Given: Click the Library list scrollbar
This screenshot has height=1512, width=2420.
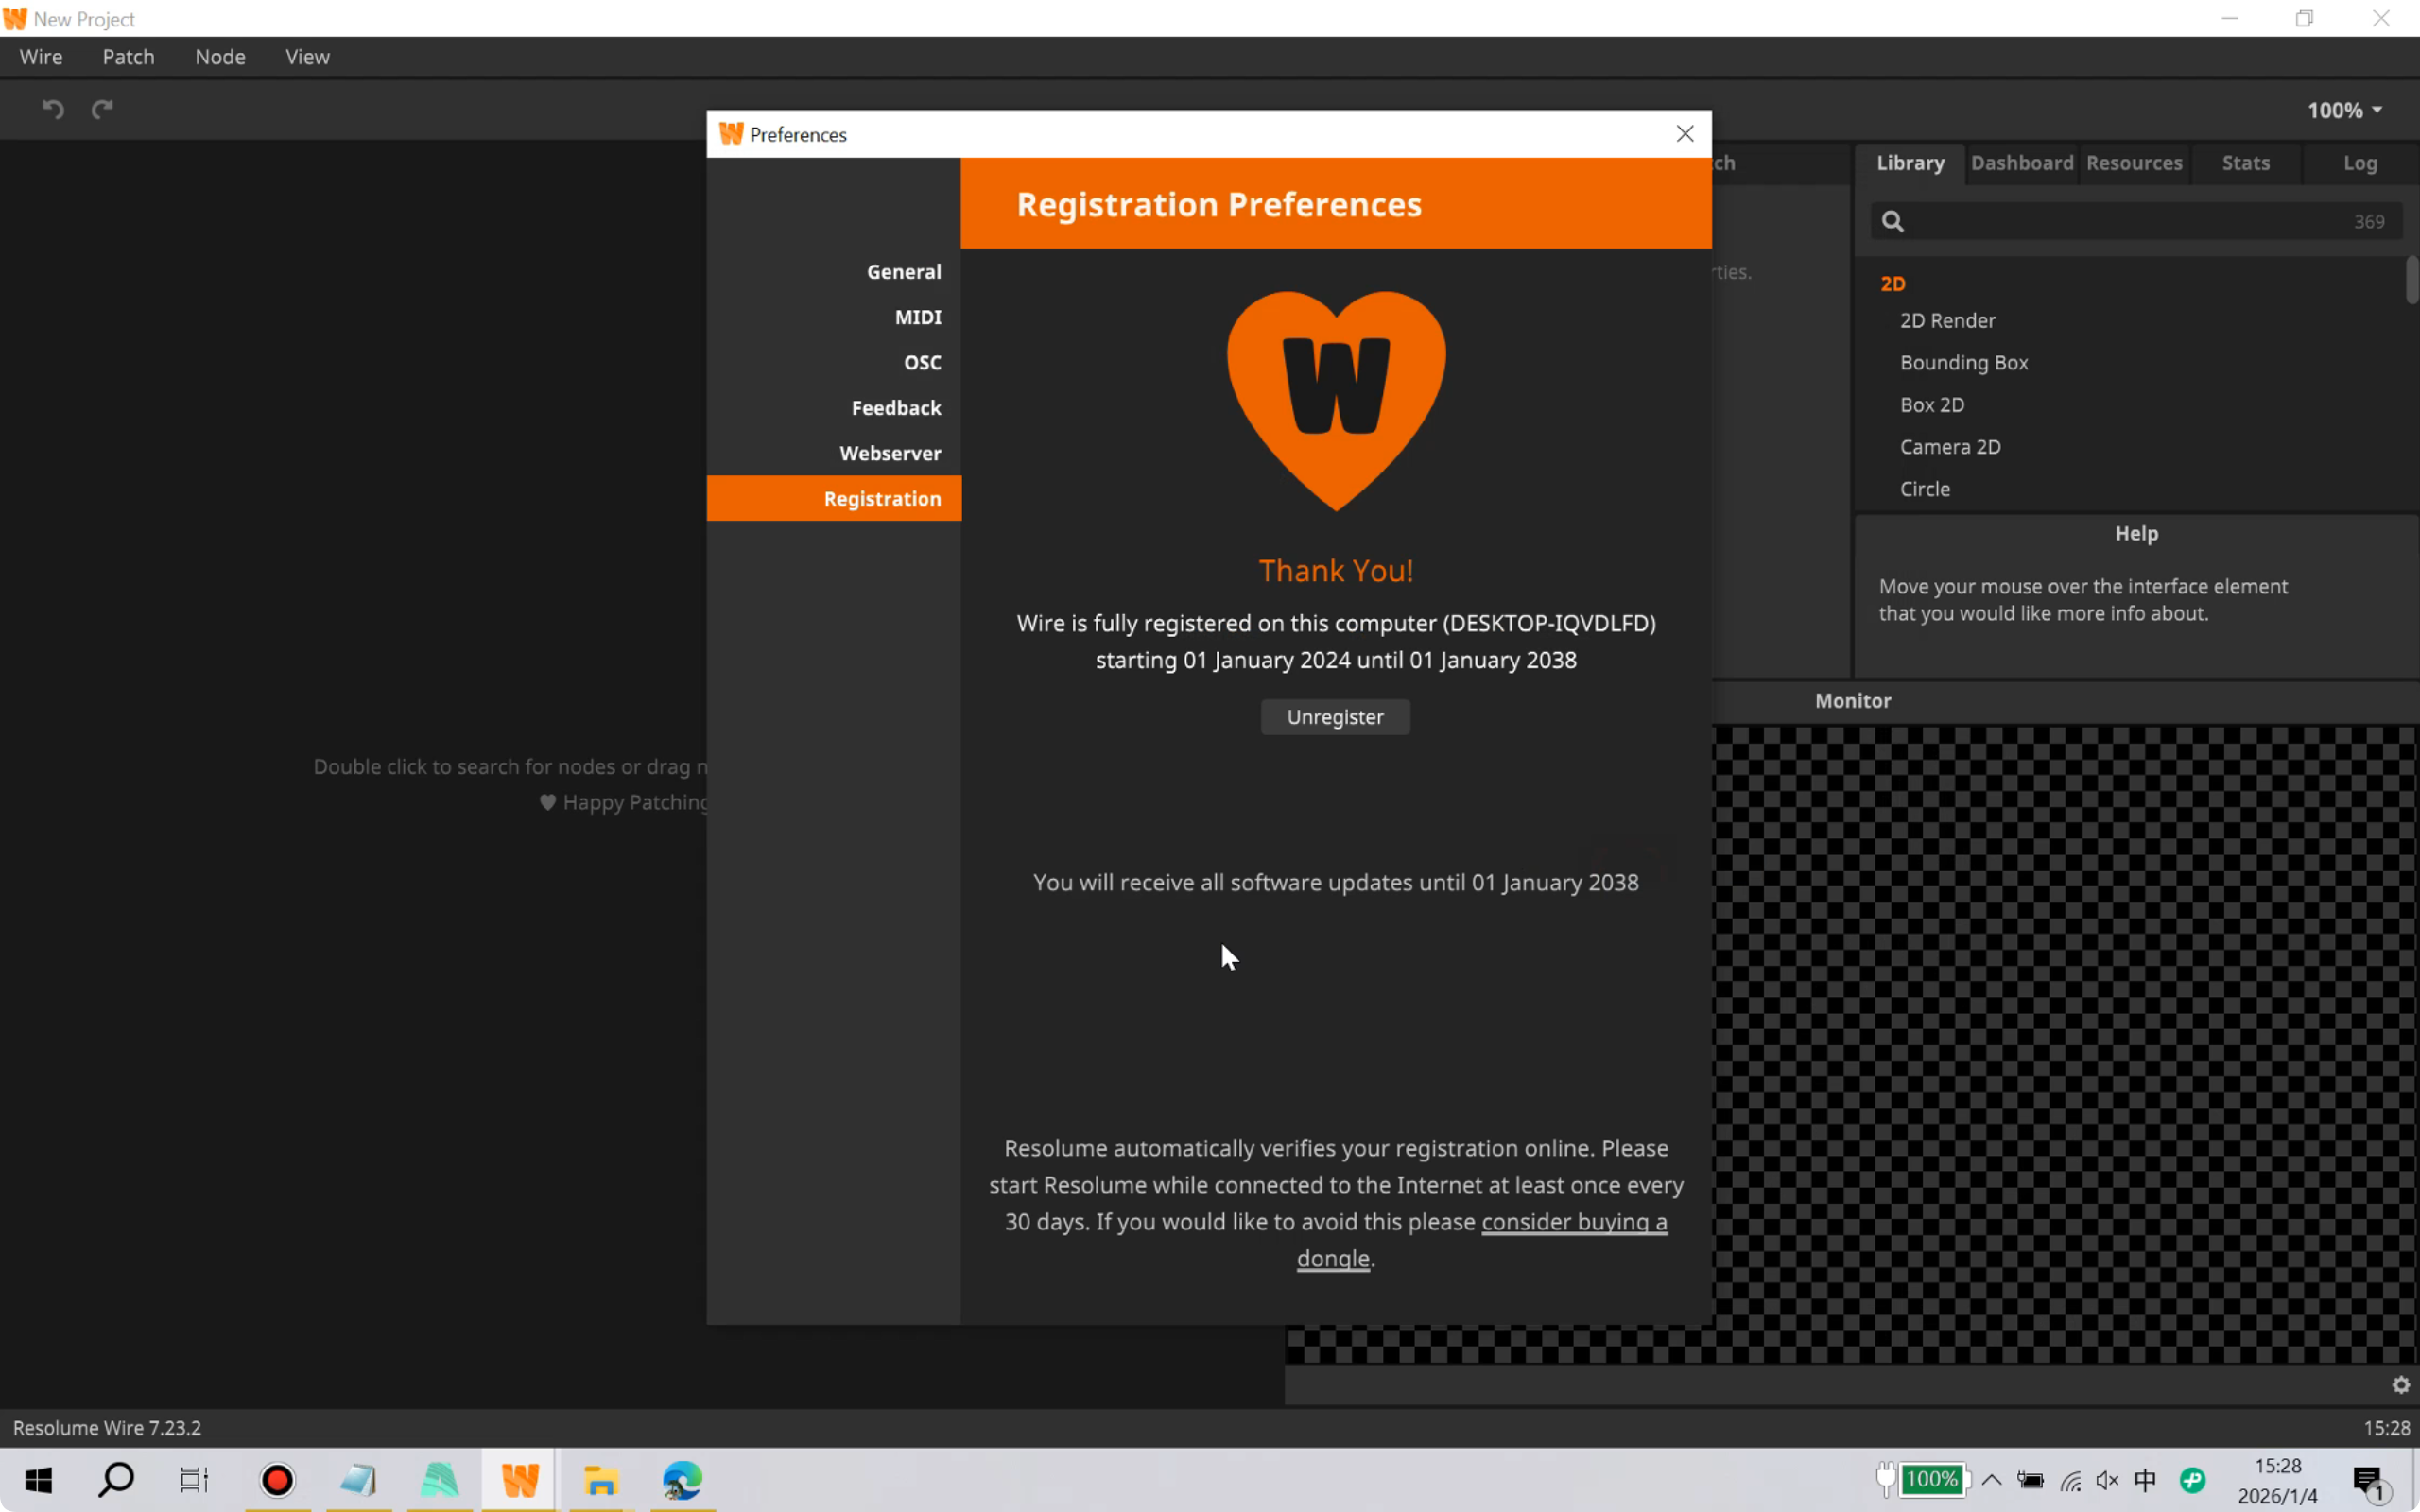Looking at the screenshot, I should tap(2411, 280).
